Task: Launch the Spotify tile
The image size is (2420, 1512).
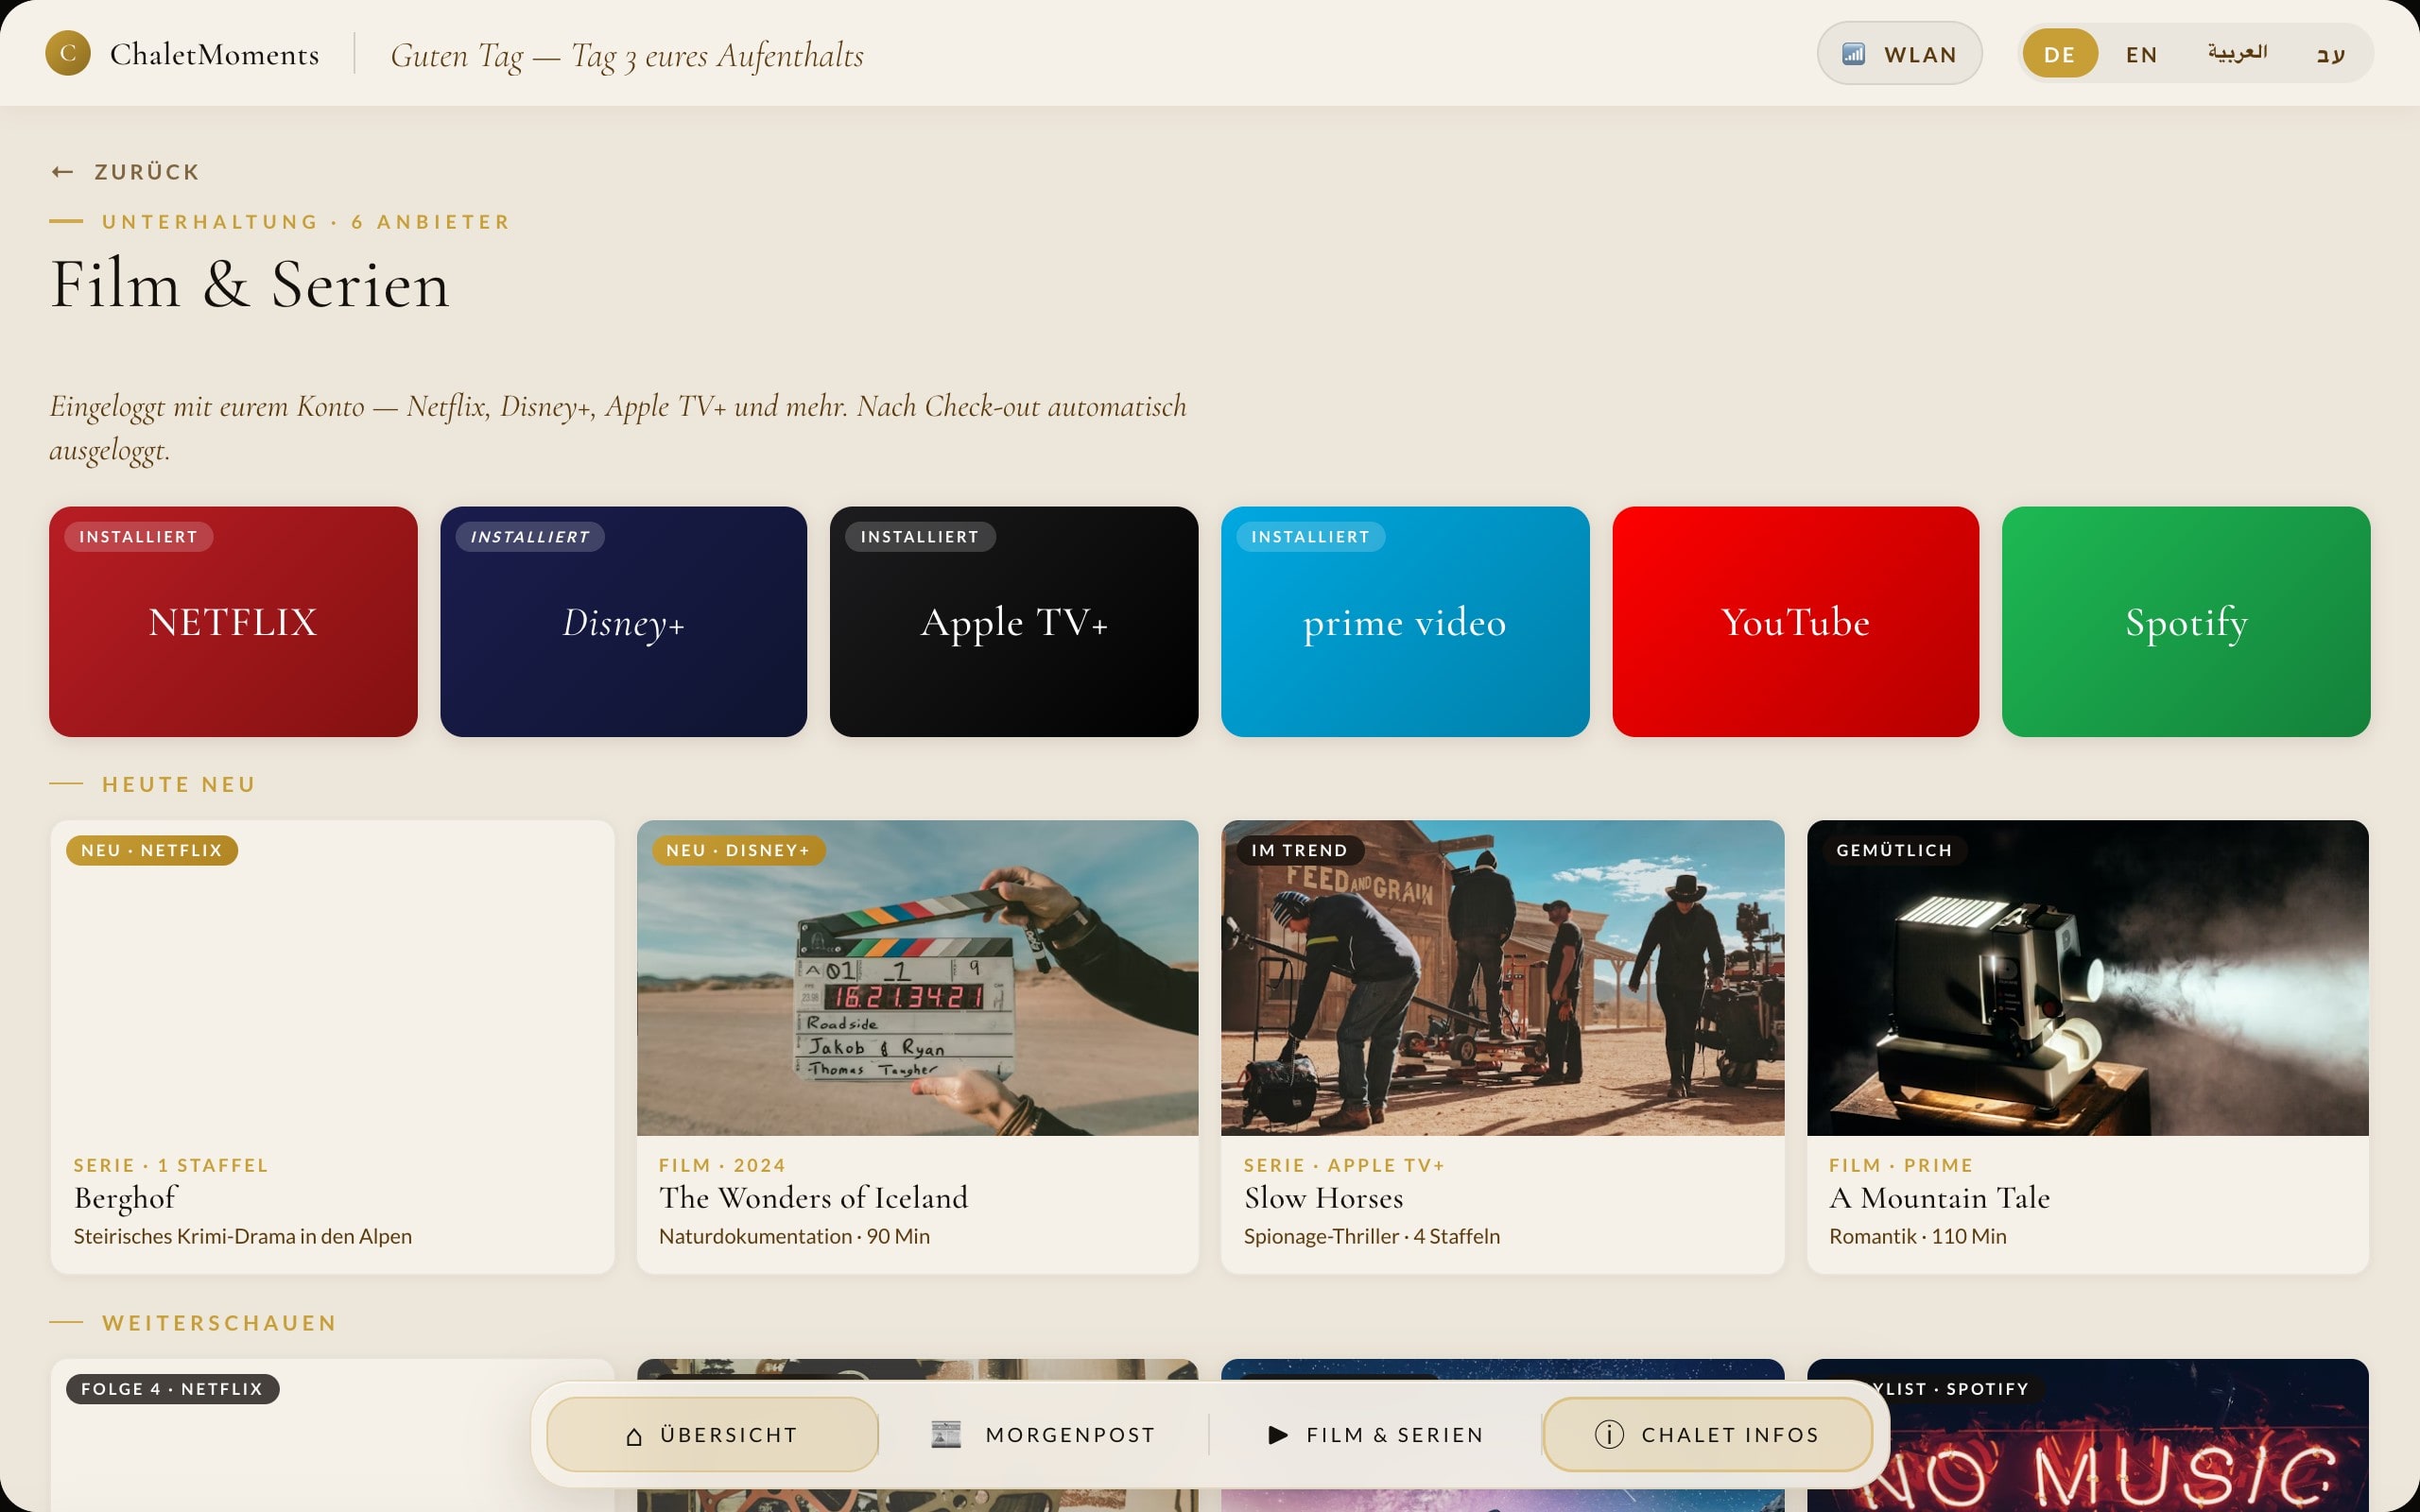Action: (2186, 622)
